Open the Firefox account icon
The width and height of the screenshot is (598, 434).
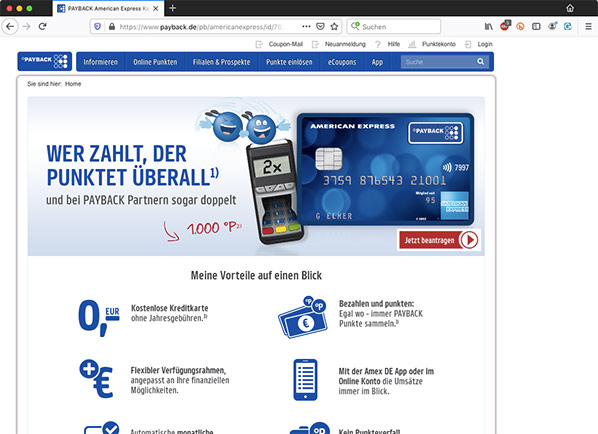[x=552, y=26]
